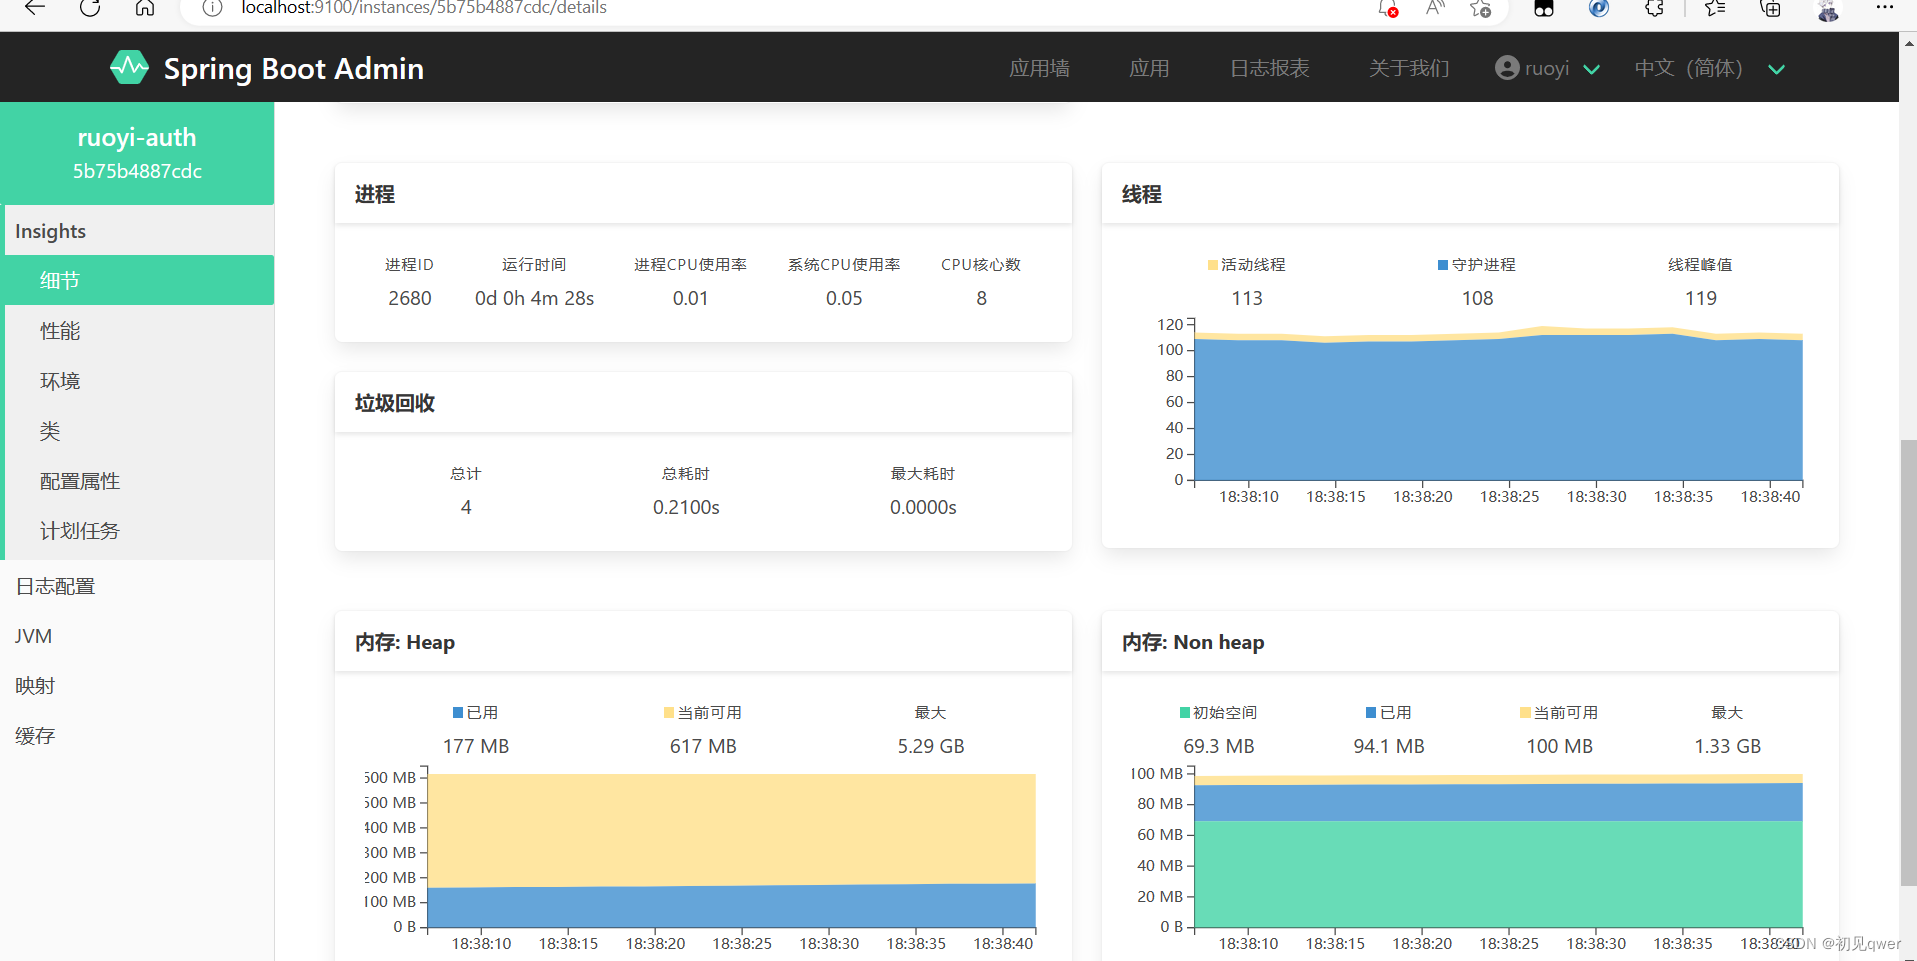Expand the ruoyi user dropdown
1917x961 pixels.
coord(1592,68)
